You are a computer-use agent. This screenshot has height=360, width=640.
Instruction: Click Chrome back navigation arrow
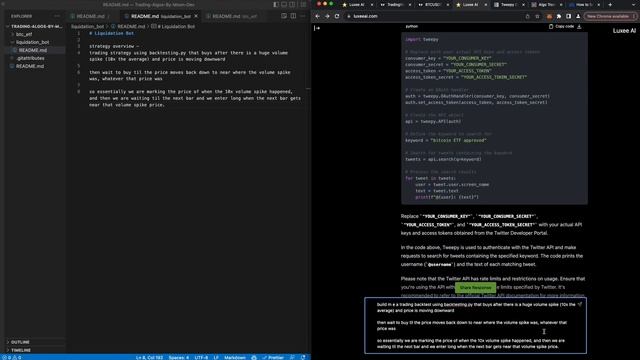[317, 16]
